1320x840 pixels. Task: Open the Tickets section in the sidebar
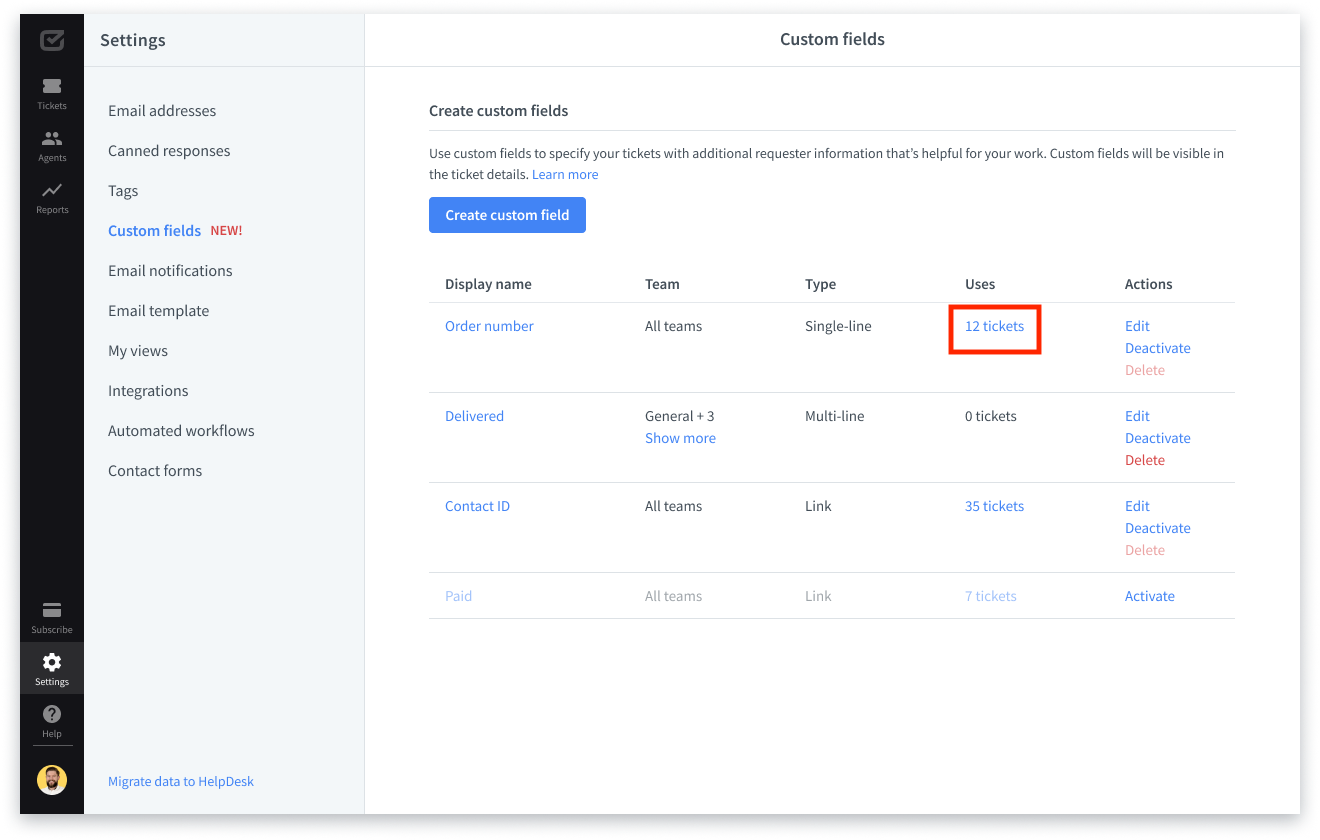52,94
